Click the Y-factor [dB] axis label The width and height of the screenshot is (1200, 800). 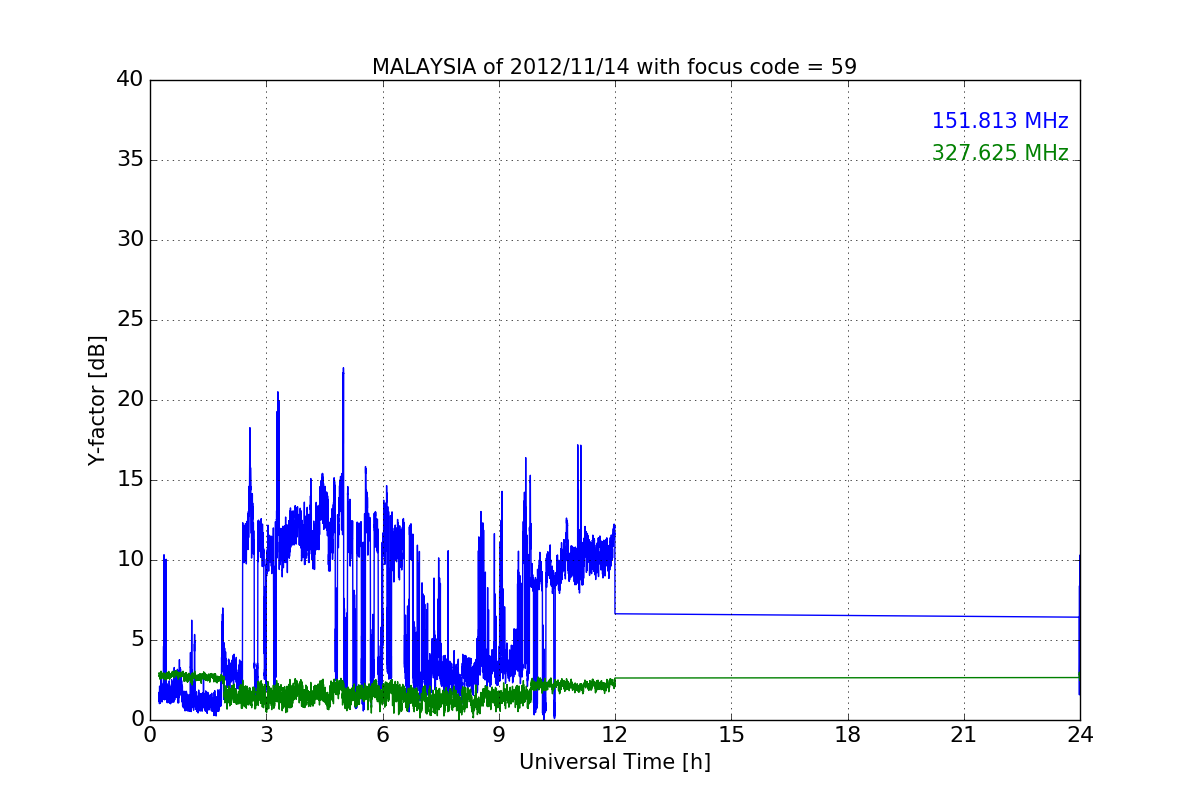coord(97,400)
